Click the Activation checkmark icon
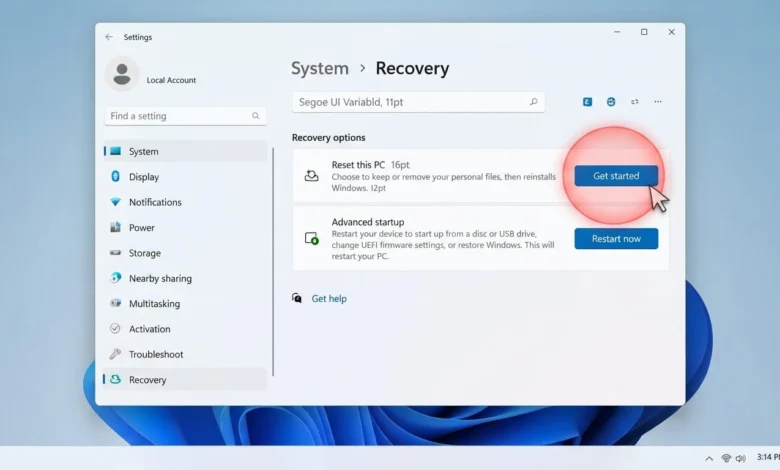 point(115,329)
